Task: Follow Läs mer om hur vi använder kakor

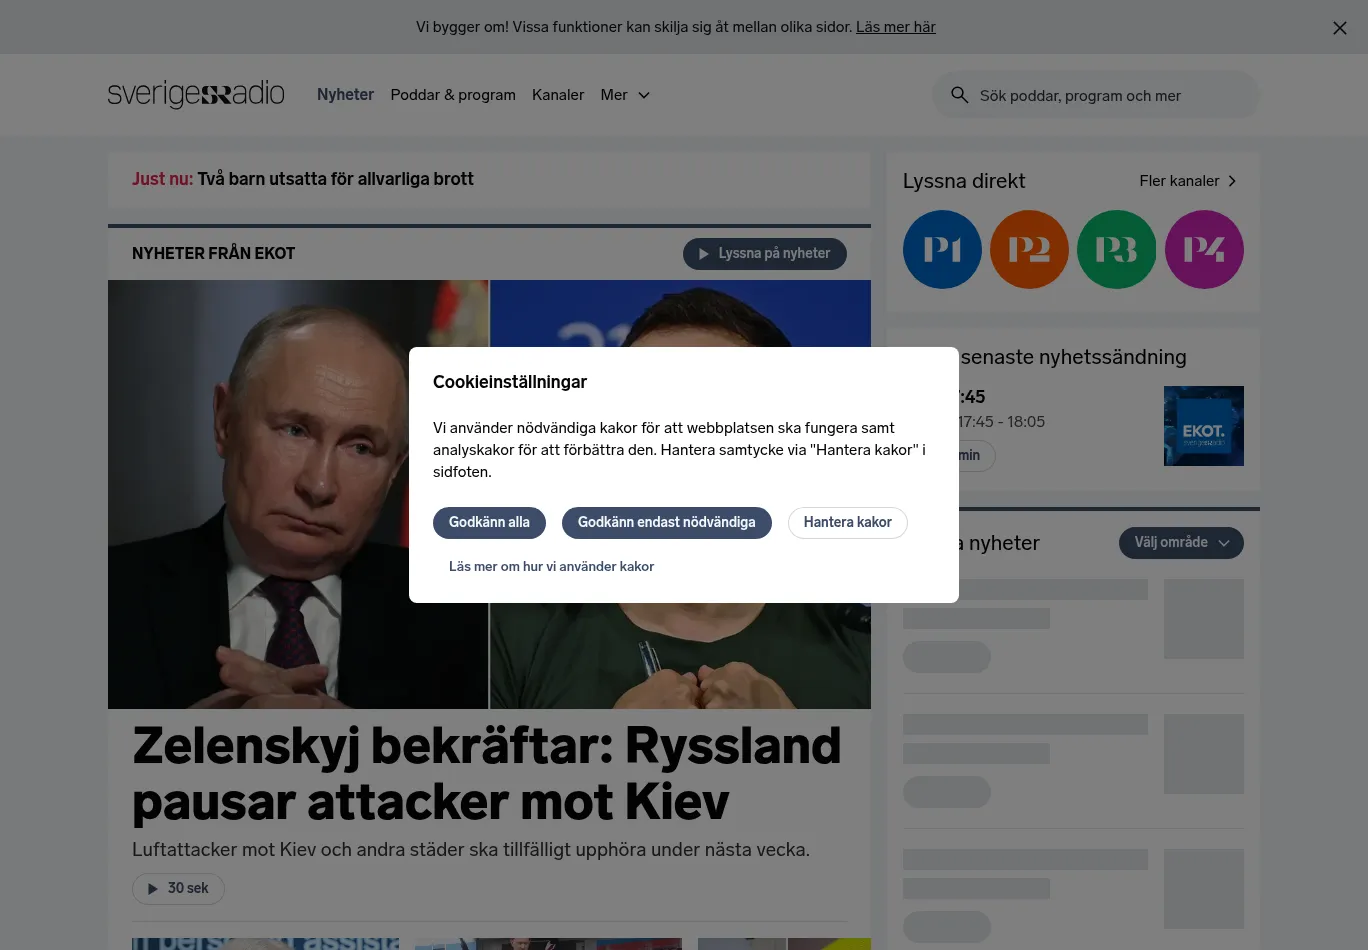Action: click(x=551, y=566)
